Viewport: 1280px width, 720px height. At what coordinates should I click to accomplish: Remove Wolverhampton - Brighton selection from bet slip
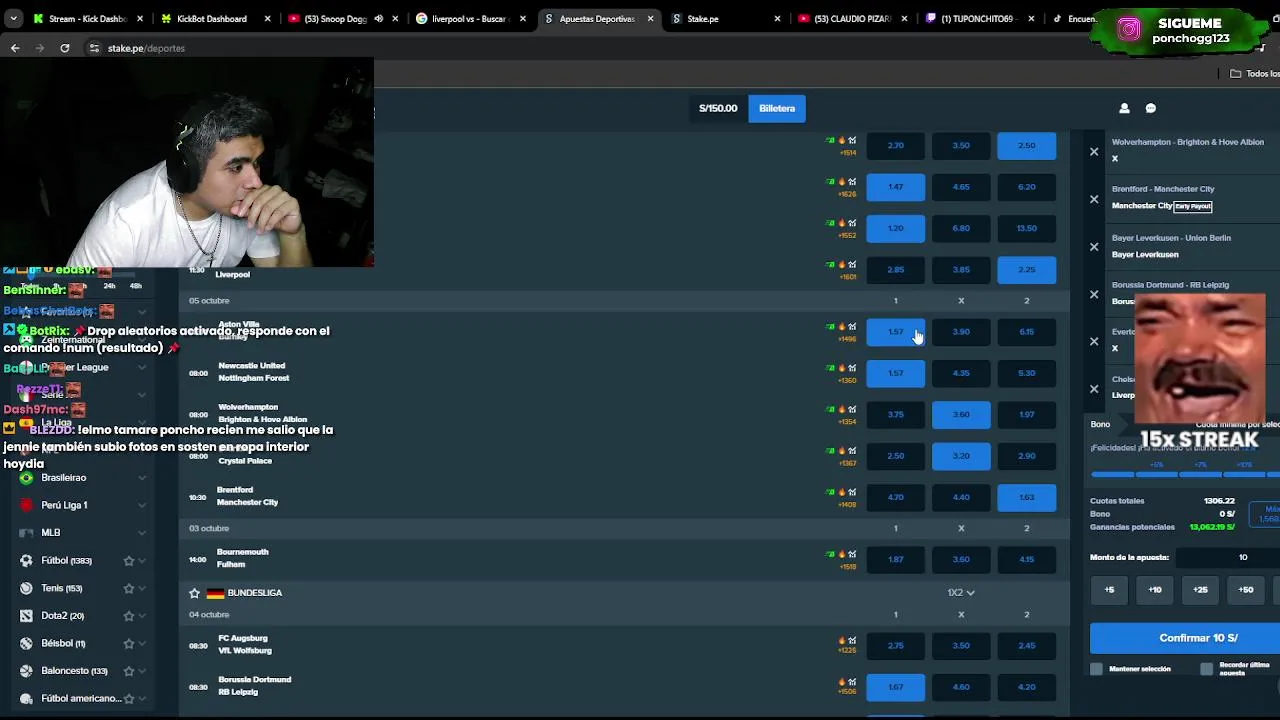1094,152
